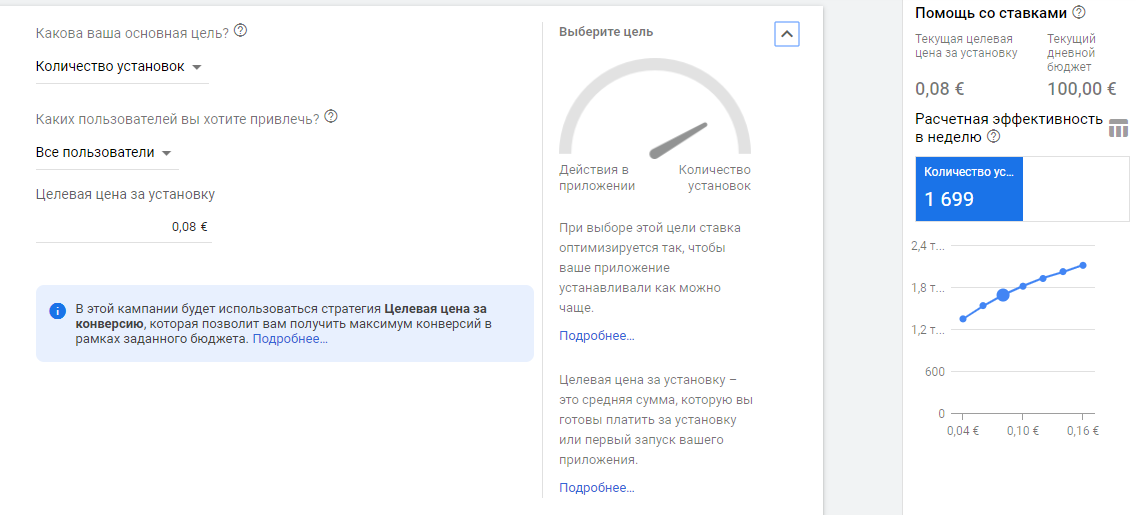1136x515 pixels.
Task: Click Целевая цена за установку field label
Action: (x=125, y=194)
